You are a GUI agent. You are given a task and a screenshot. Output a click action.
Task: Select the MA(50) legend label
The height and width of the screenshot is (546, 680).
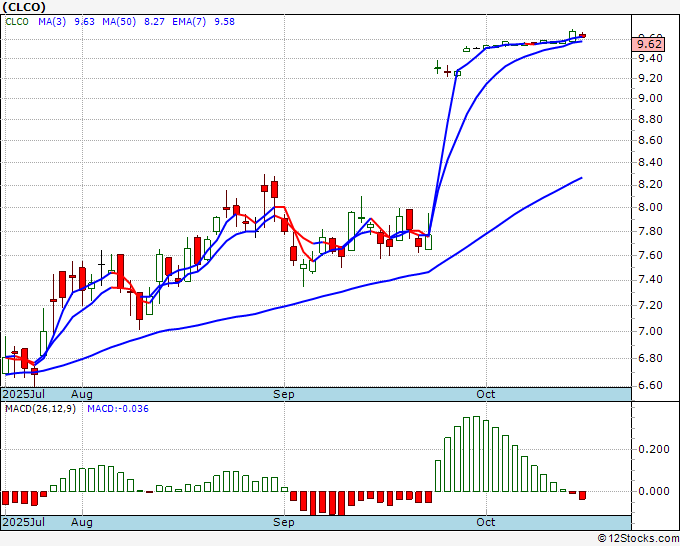119,22
